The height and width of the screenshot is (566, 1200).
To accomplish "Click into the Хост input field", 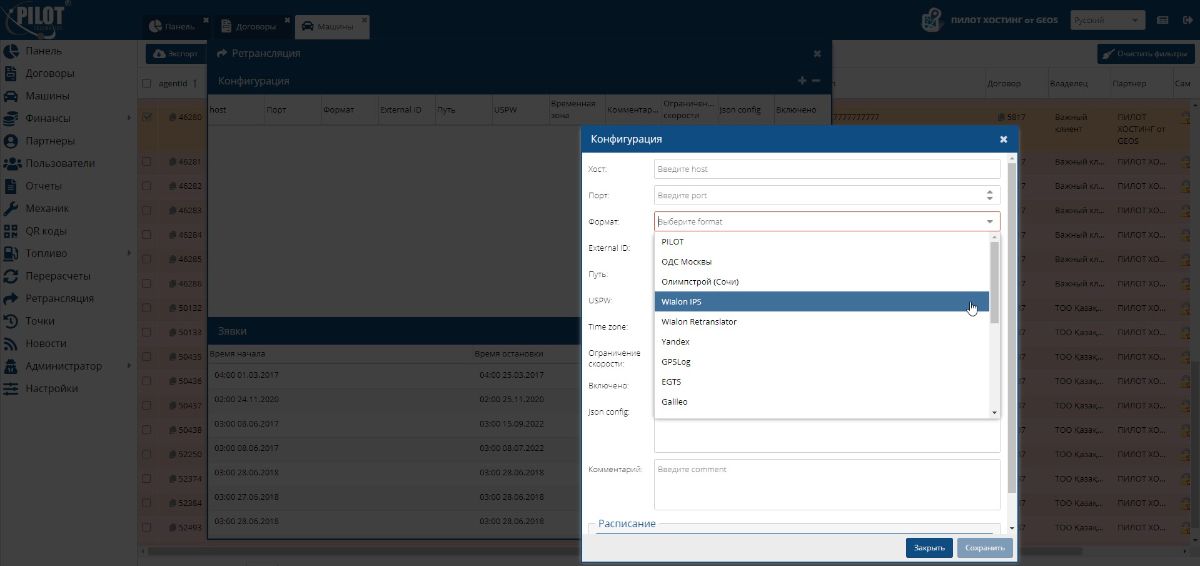I will [827, 169].
